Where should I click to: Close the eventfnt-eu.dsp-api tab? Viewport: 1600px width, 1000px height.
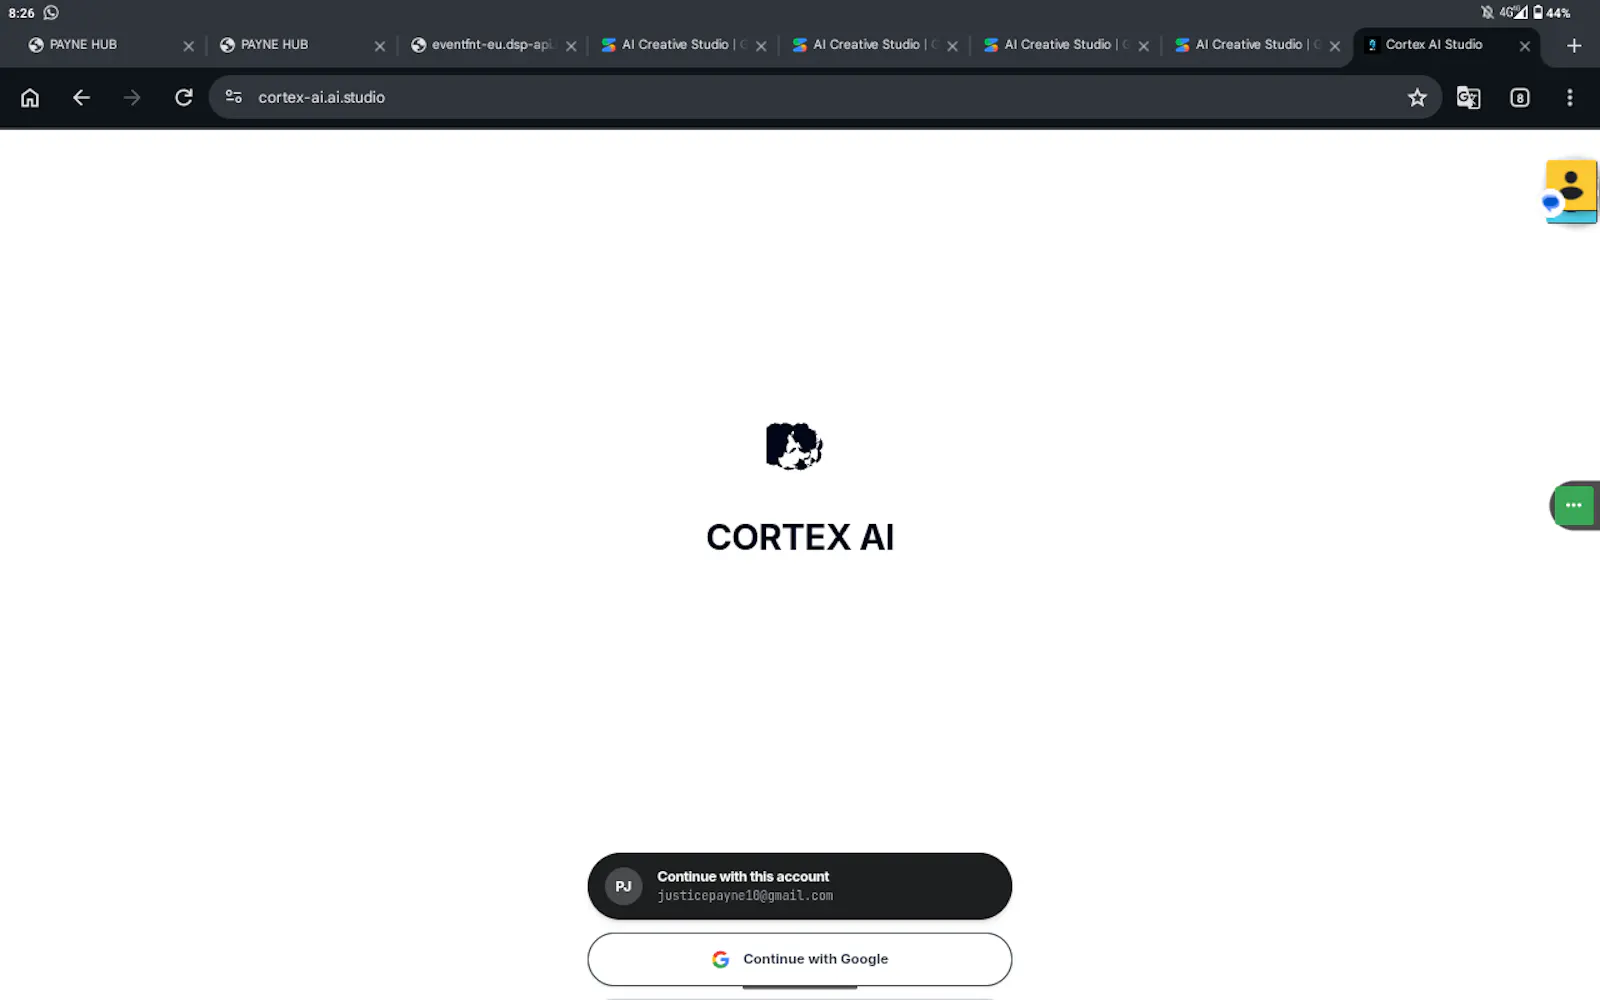tap(571, 46)
